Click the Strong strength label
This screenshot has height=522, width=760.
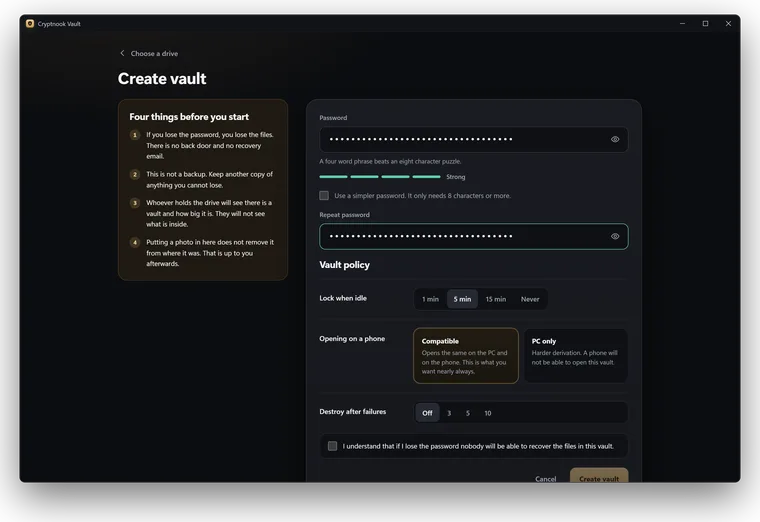coord(456,177)
